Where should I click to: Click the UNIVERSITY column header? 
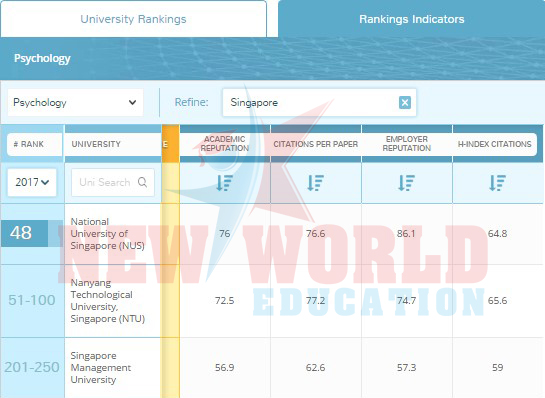coord(112,144)
